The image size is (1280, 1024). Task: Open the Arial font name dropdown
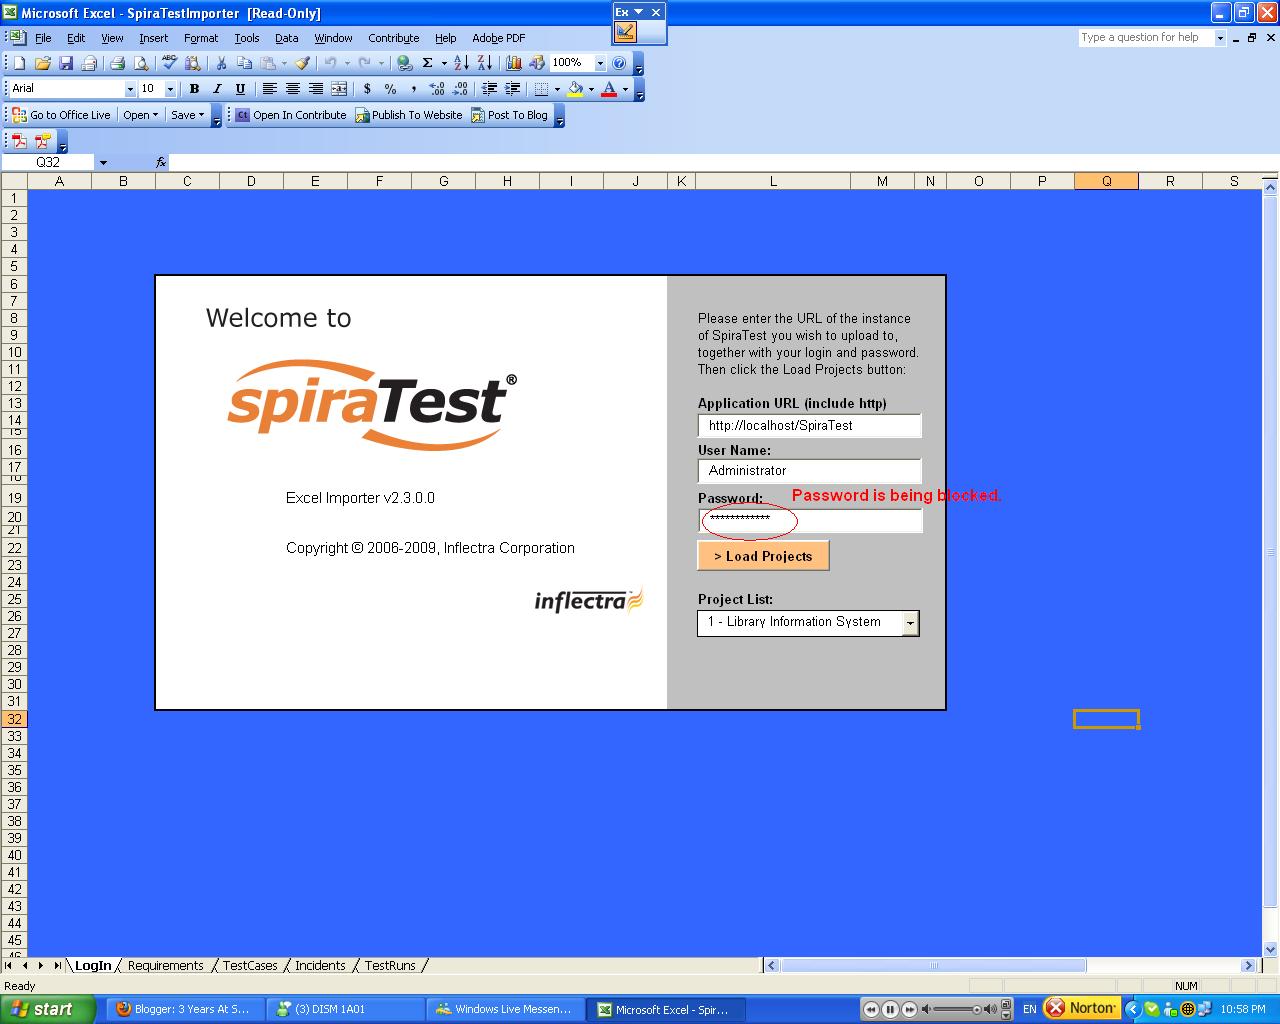tap(129, 89)
